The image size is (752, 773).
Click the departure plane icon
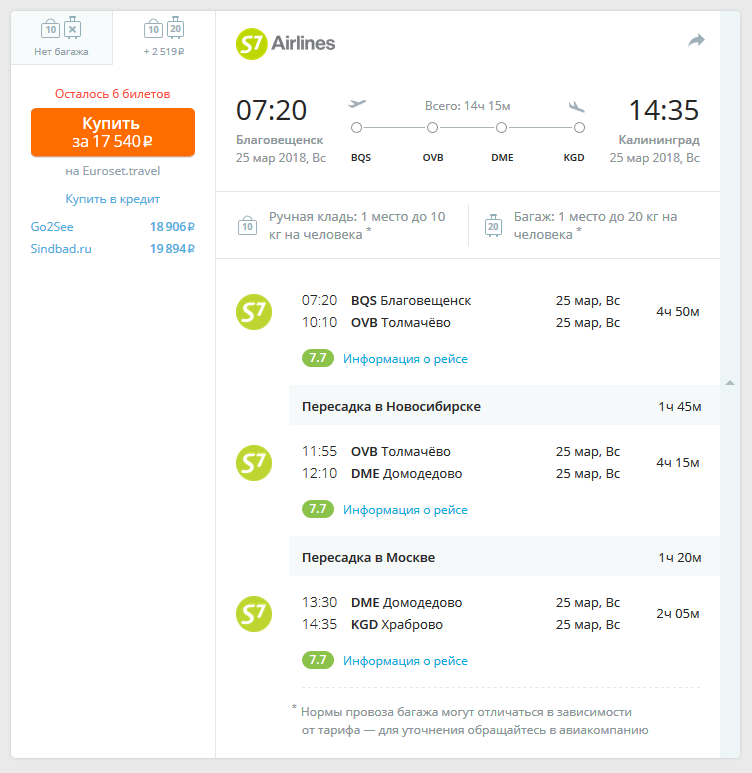[357, 104]
